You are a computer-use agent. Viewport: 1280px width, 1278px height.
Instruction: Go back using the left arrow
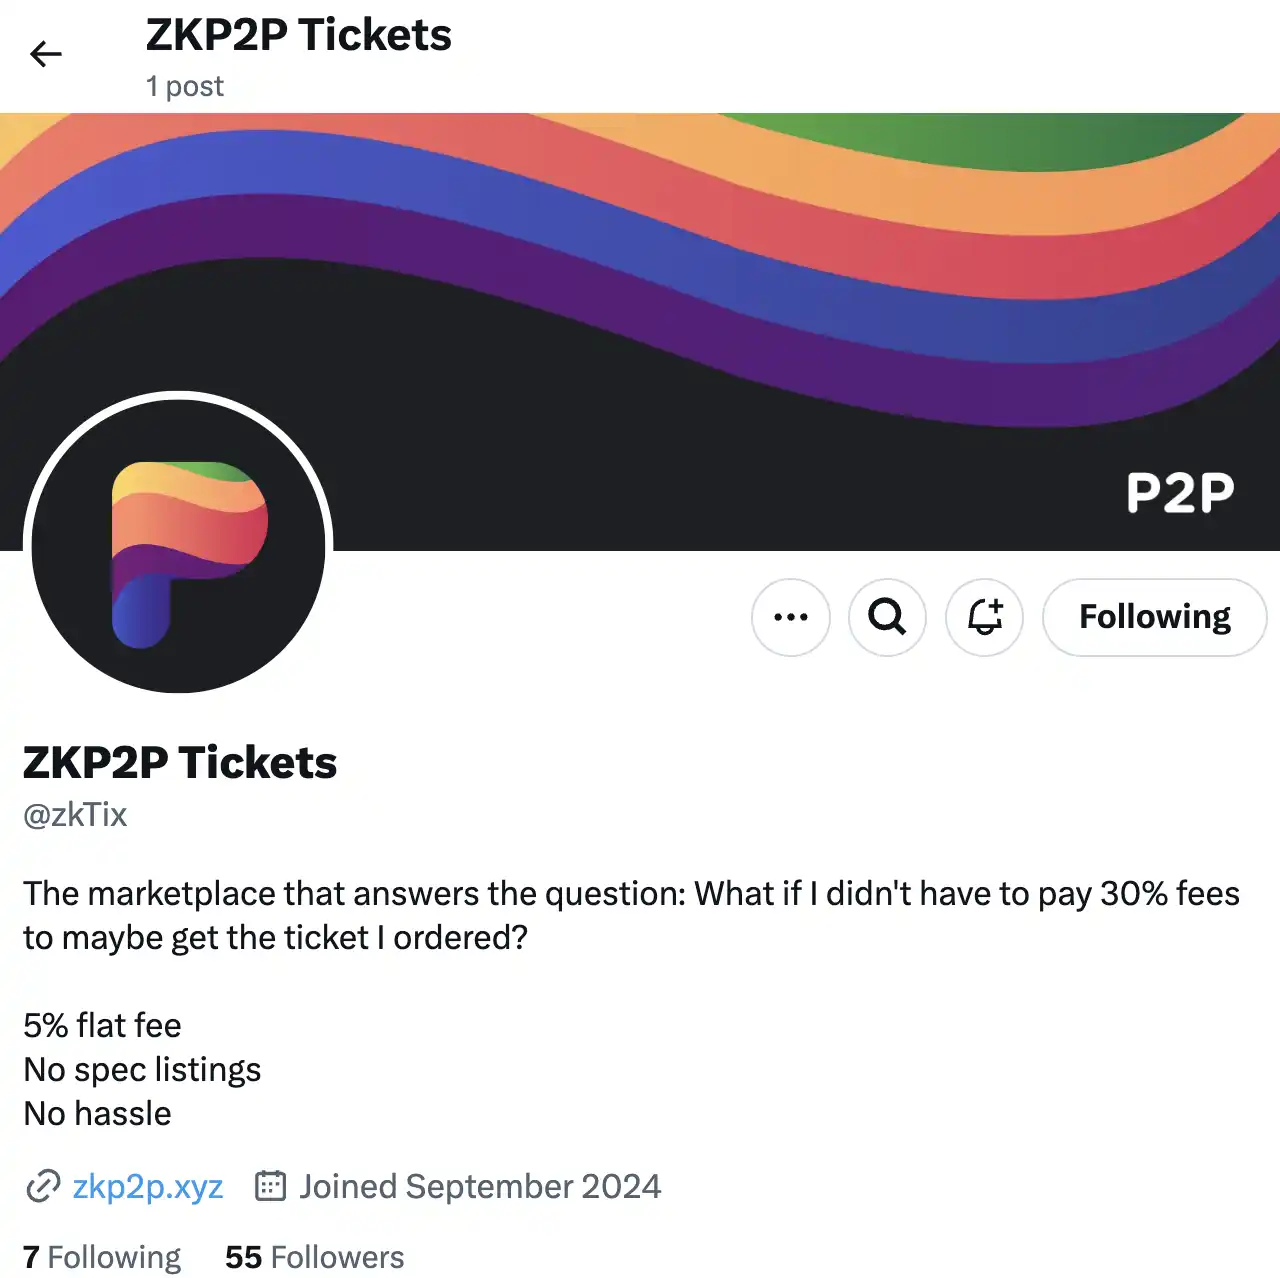[46, 54]
